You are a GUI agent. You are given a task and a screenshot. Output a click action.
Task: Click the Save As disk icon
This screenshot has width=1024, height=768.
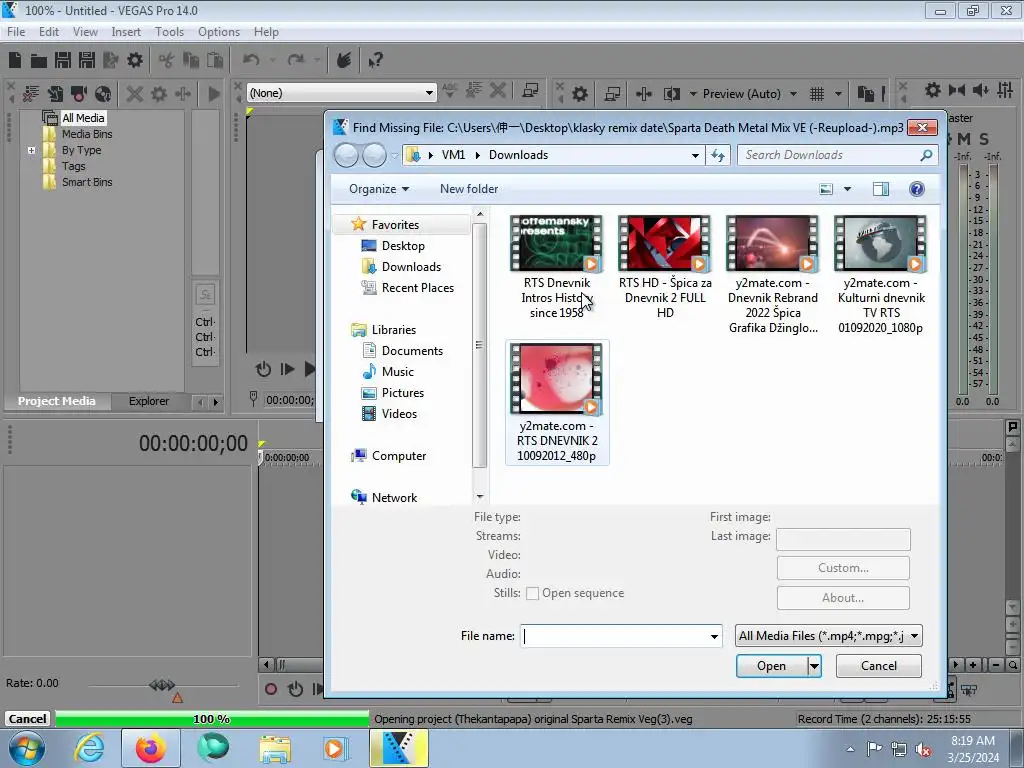click(87, 61)
